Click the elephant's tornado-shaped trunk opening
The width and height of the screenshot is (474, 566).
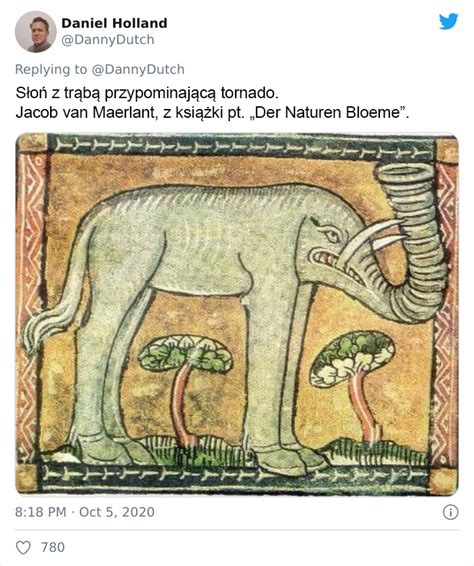point(404,173)
